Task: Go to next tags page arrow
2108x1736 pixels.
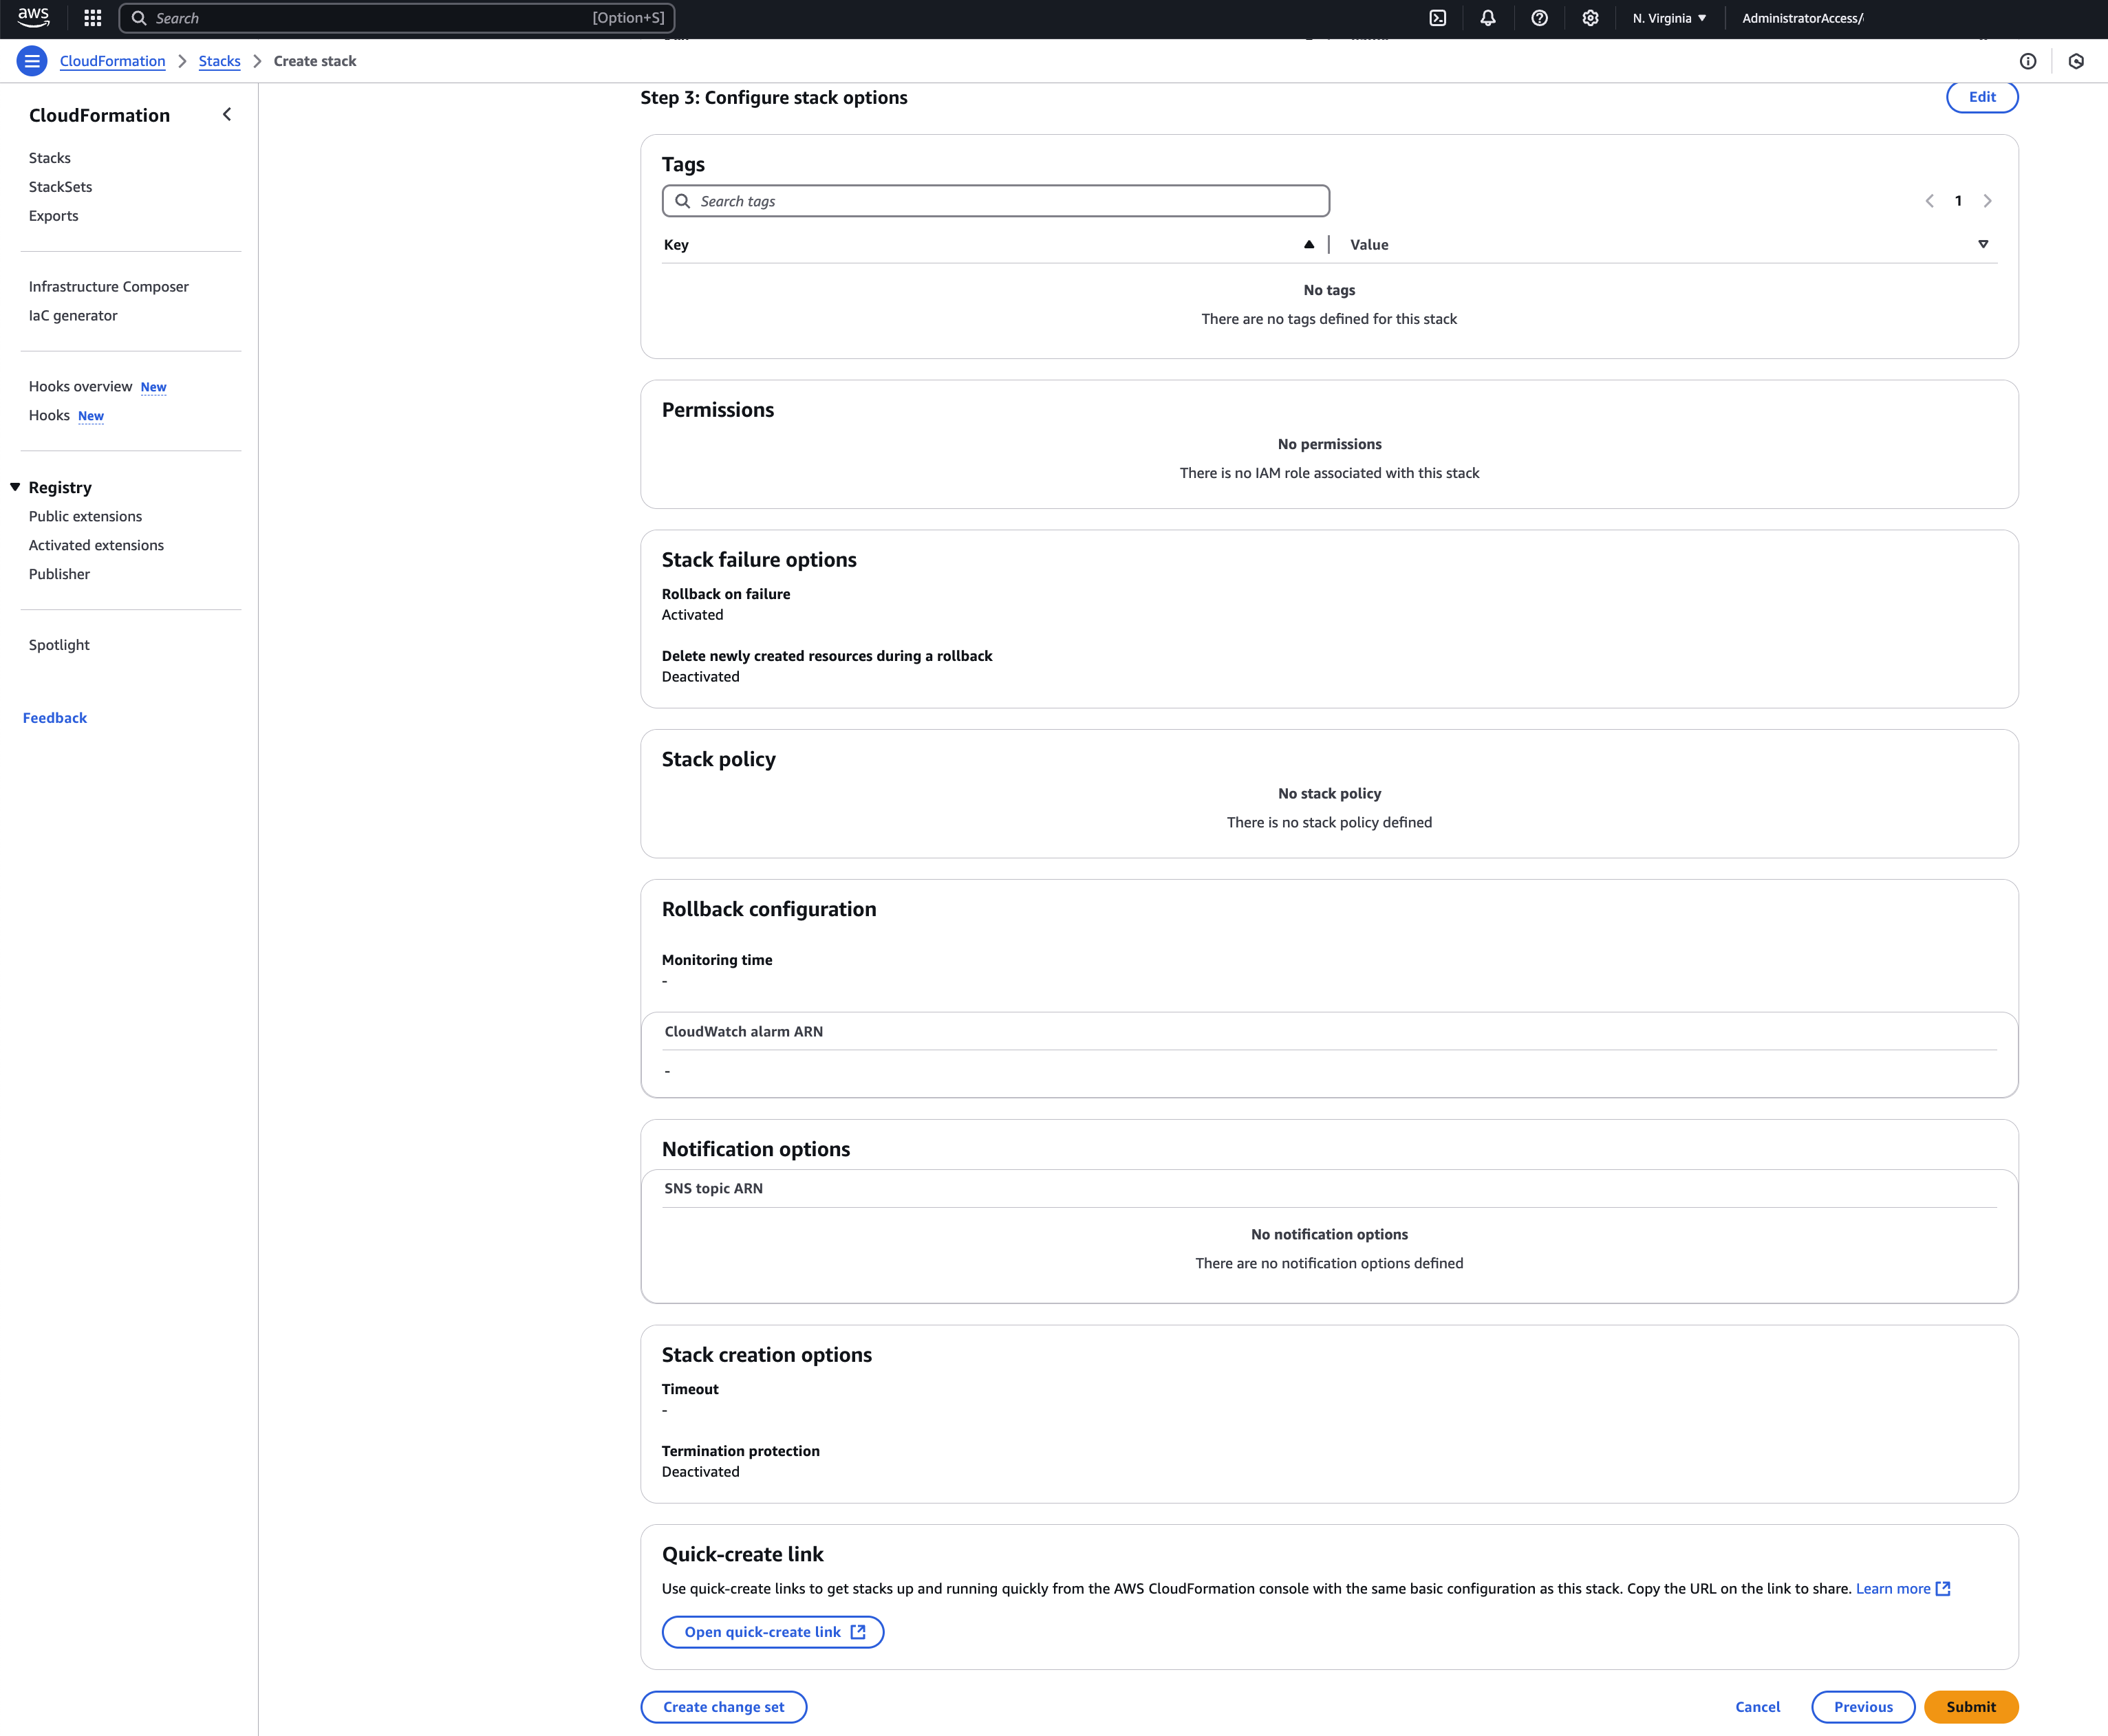Action: pos(1987,201)
